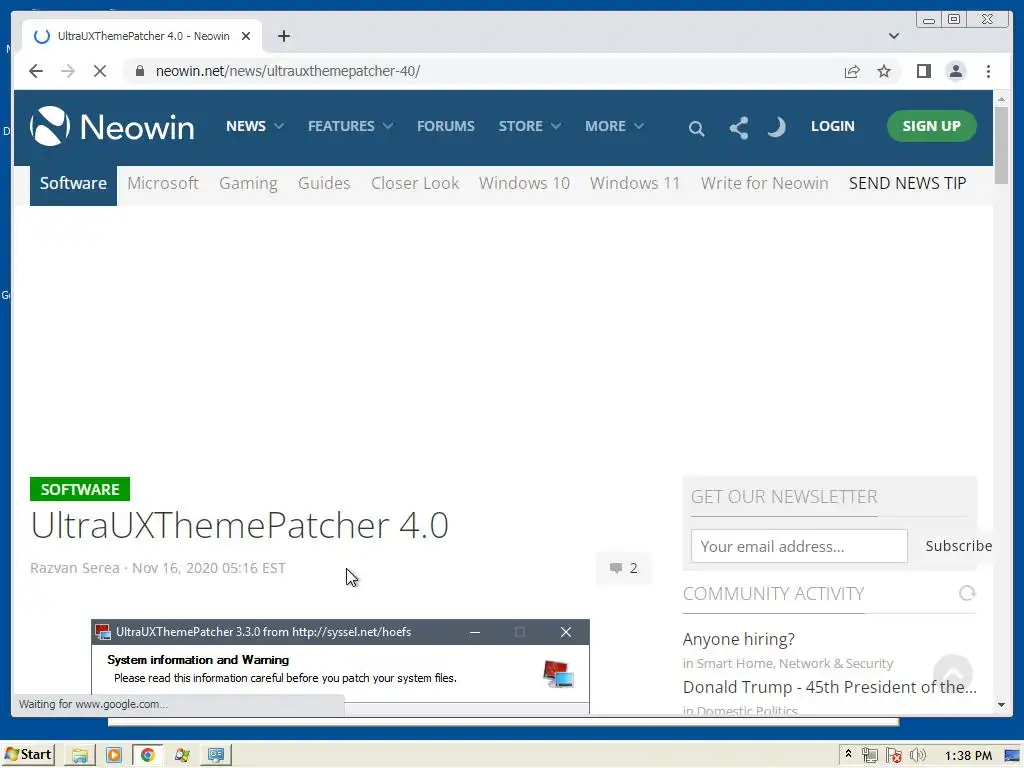
Task: Click the newsletter Subscribe button
Action: (x=958, y=546)
